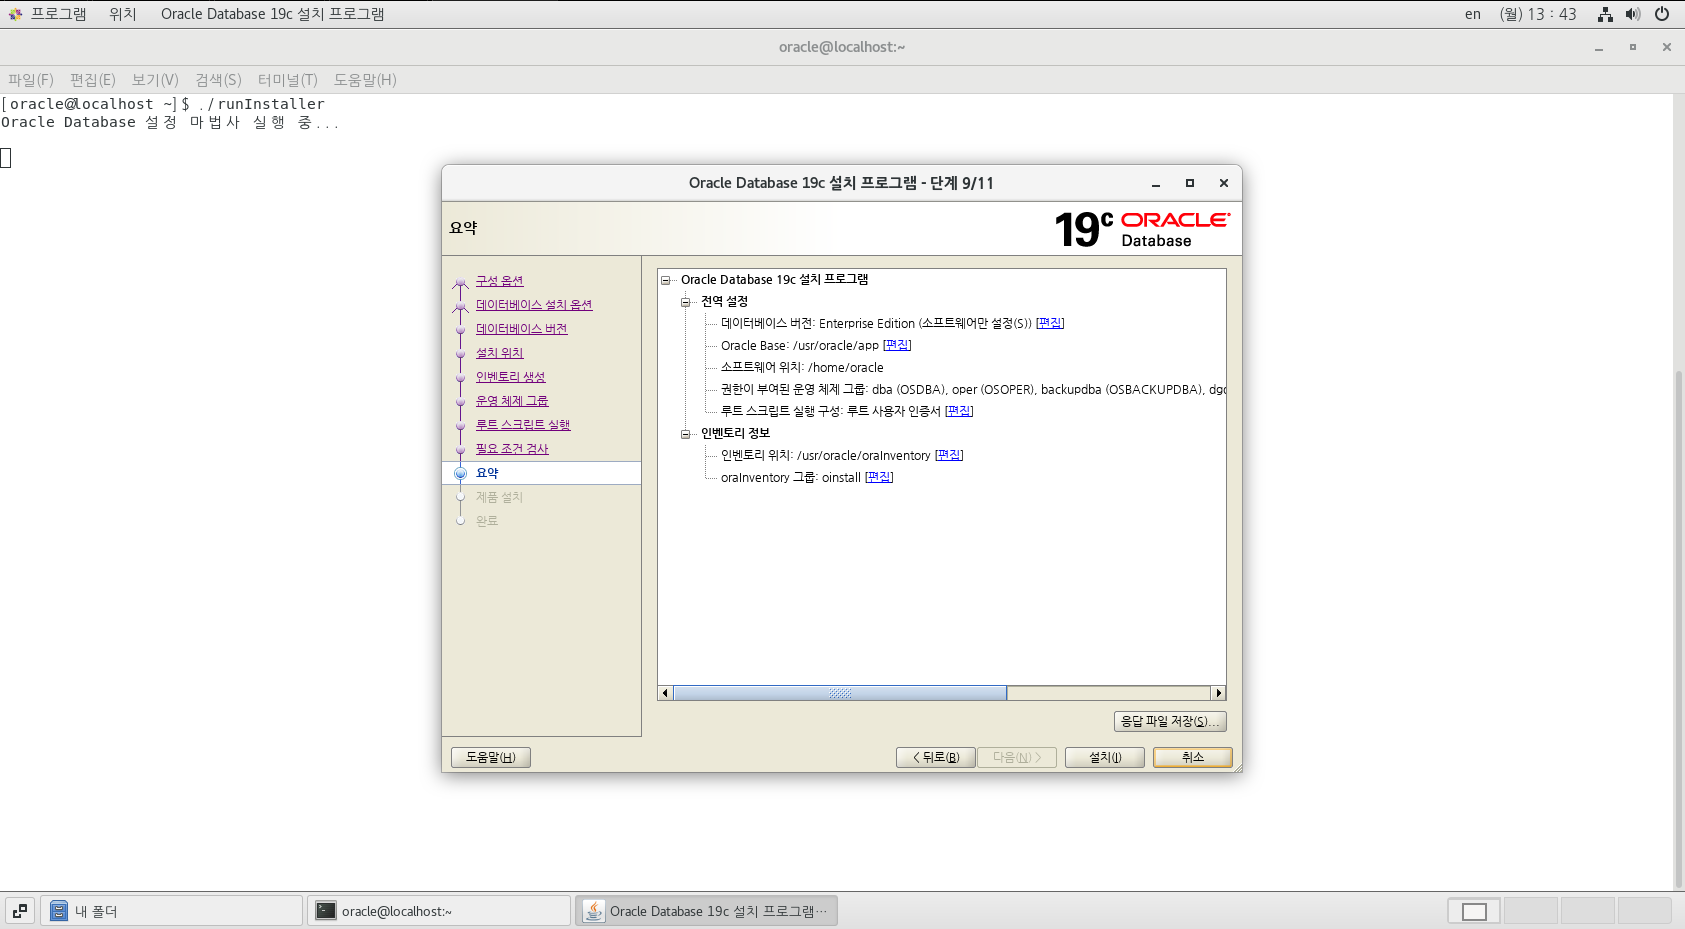The height and width of the screenshot is (929, 1685).
Task: Click the network status icon in top bar
Action: coord(1605,14)
